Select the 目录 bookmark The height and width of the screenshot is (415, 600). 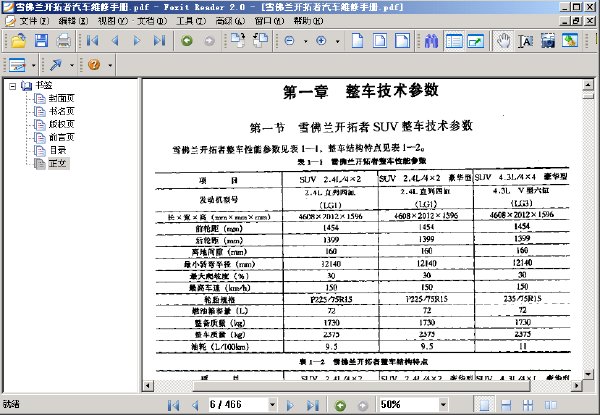[58, 150]
